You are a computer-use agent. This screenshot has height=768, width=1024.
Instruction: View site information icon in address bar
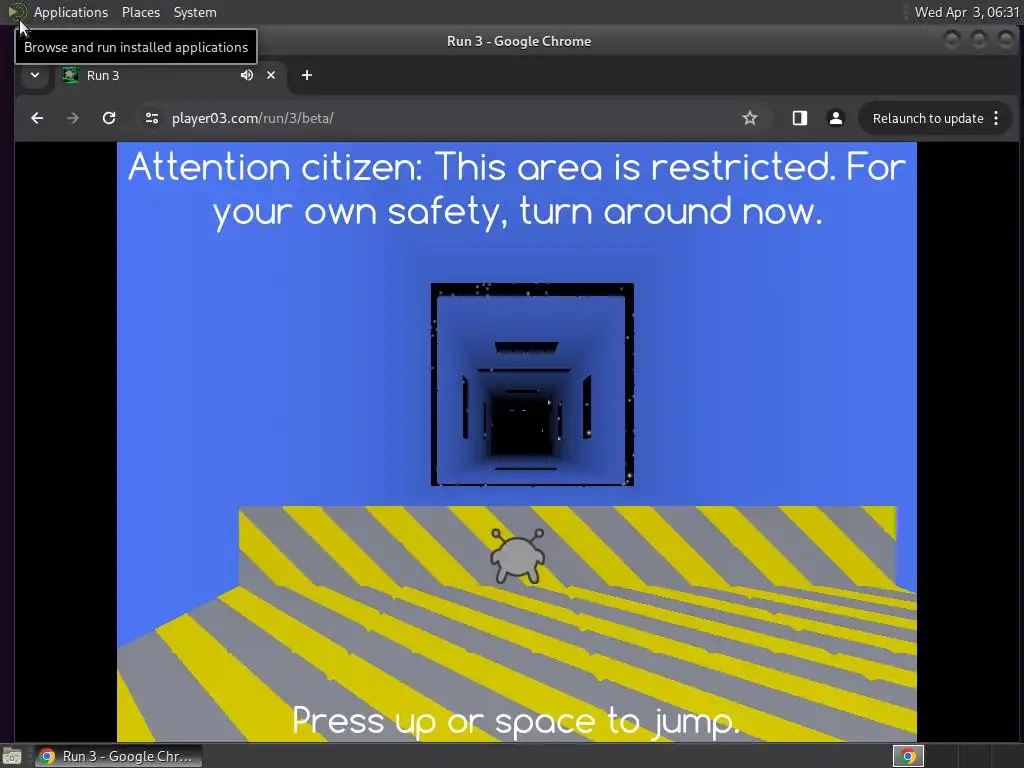click(152, 118)
